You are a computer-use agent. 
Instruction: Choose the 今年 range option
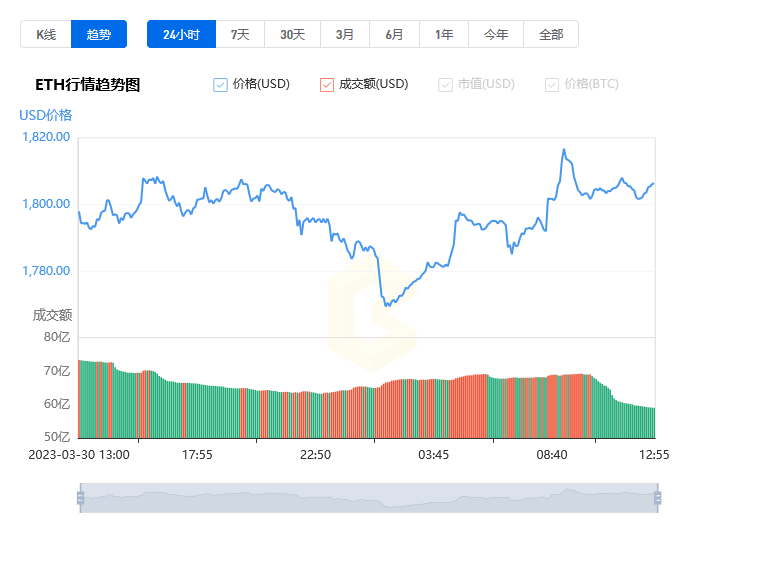pos(496,34)
